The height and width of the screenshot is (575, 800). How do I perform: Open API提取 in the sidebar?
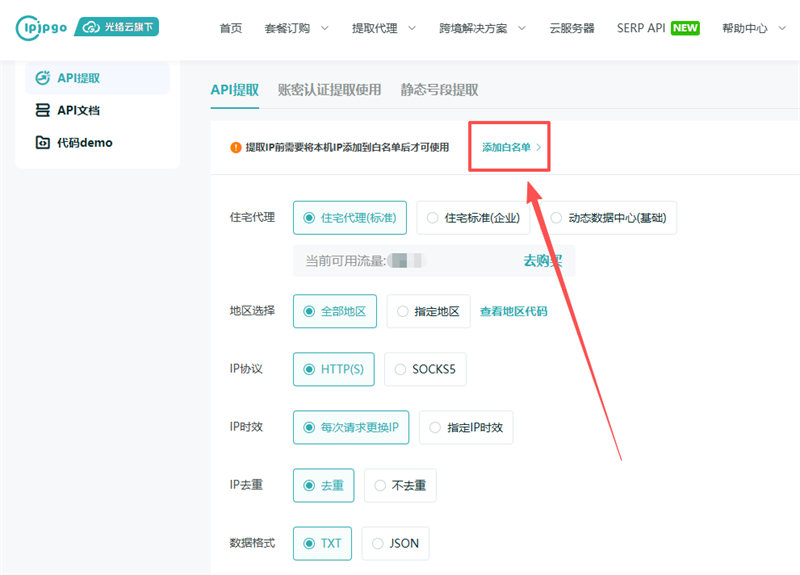click(x=79, y=78)
